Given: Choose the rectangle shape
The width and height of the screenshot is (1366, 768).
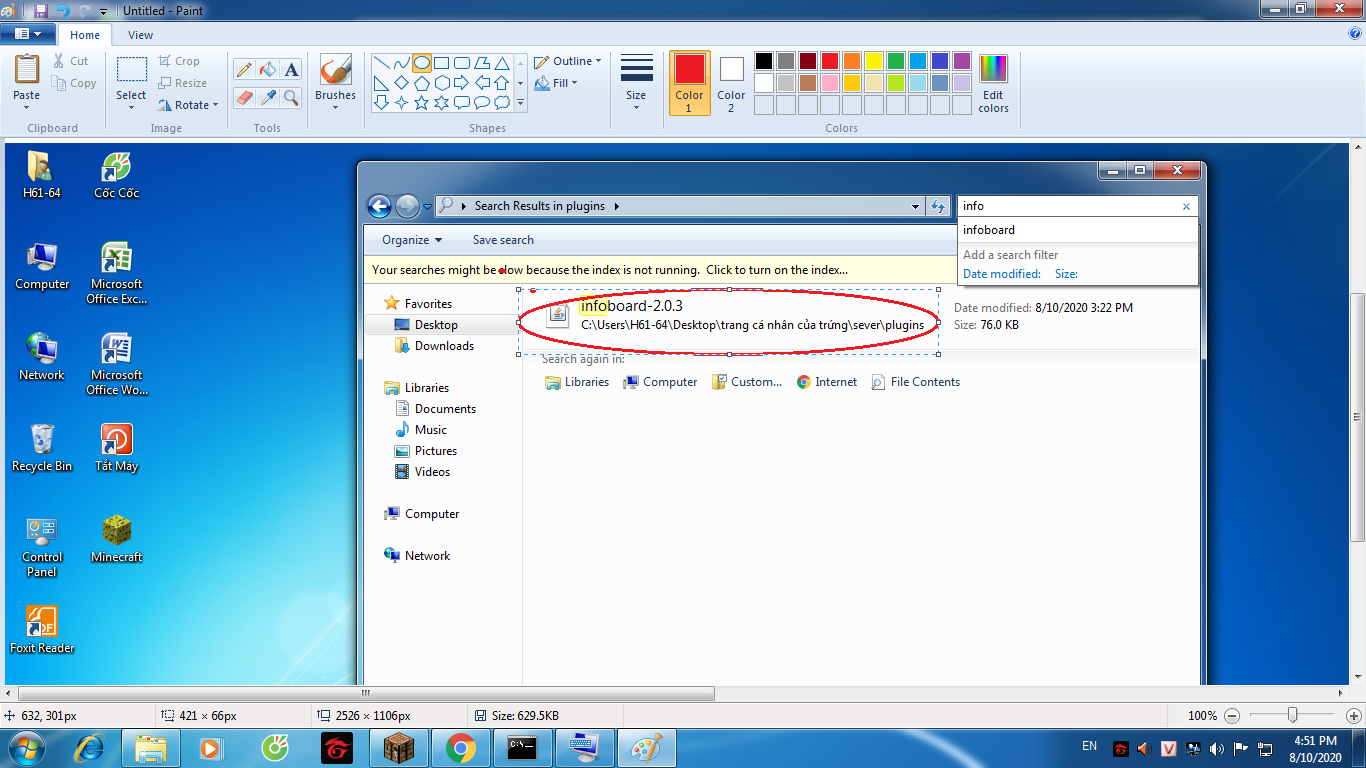Looking at the screenshot, I should [x=442, y=63].
